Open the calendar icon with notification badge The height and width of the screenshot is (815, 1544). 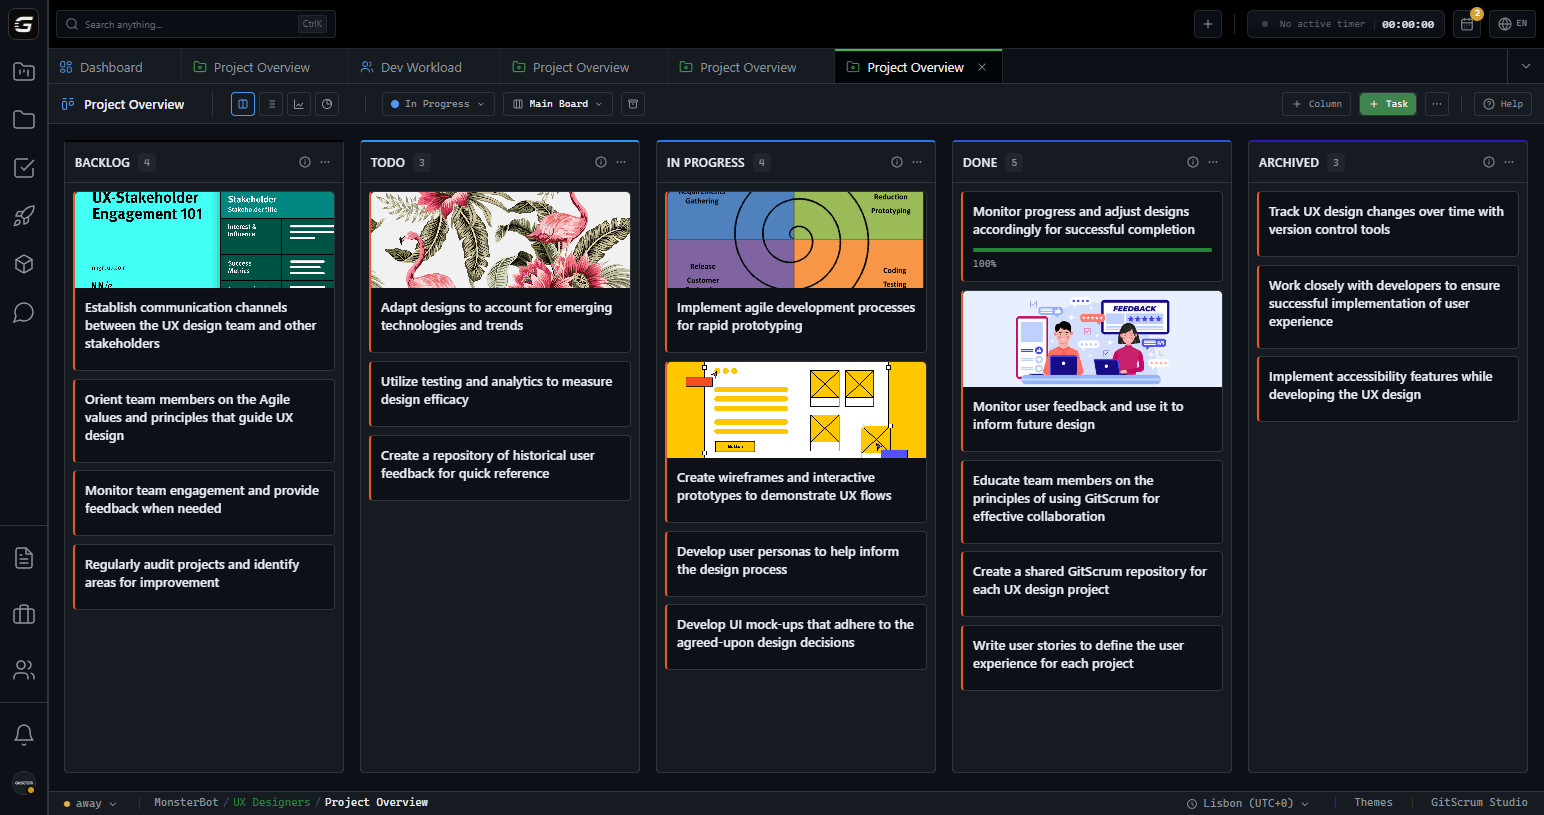point(1466,23)
